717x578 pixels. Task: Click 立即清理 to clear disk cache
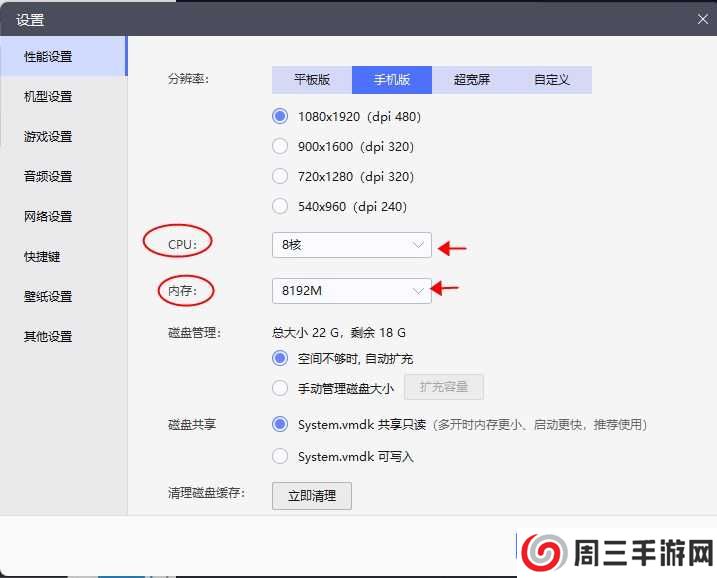(x=311, y=496)
